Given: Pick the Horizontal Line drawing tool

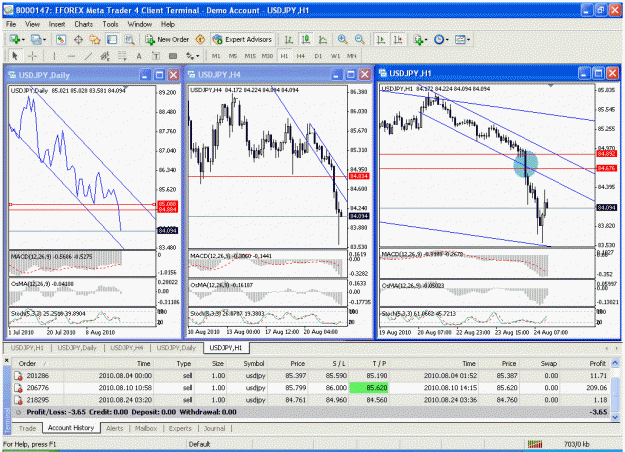Looking at the screenshot, I should [x=71, y=56].
